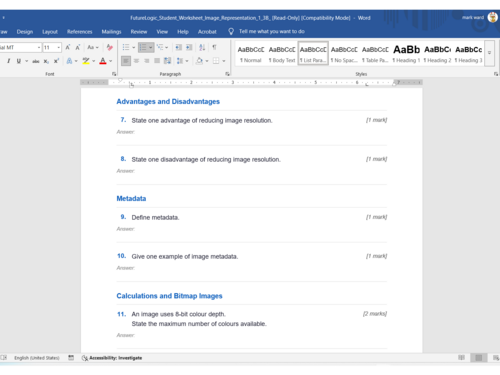Open the View tab
Screen dimensions: 500x375
click(162, 32)
